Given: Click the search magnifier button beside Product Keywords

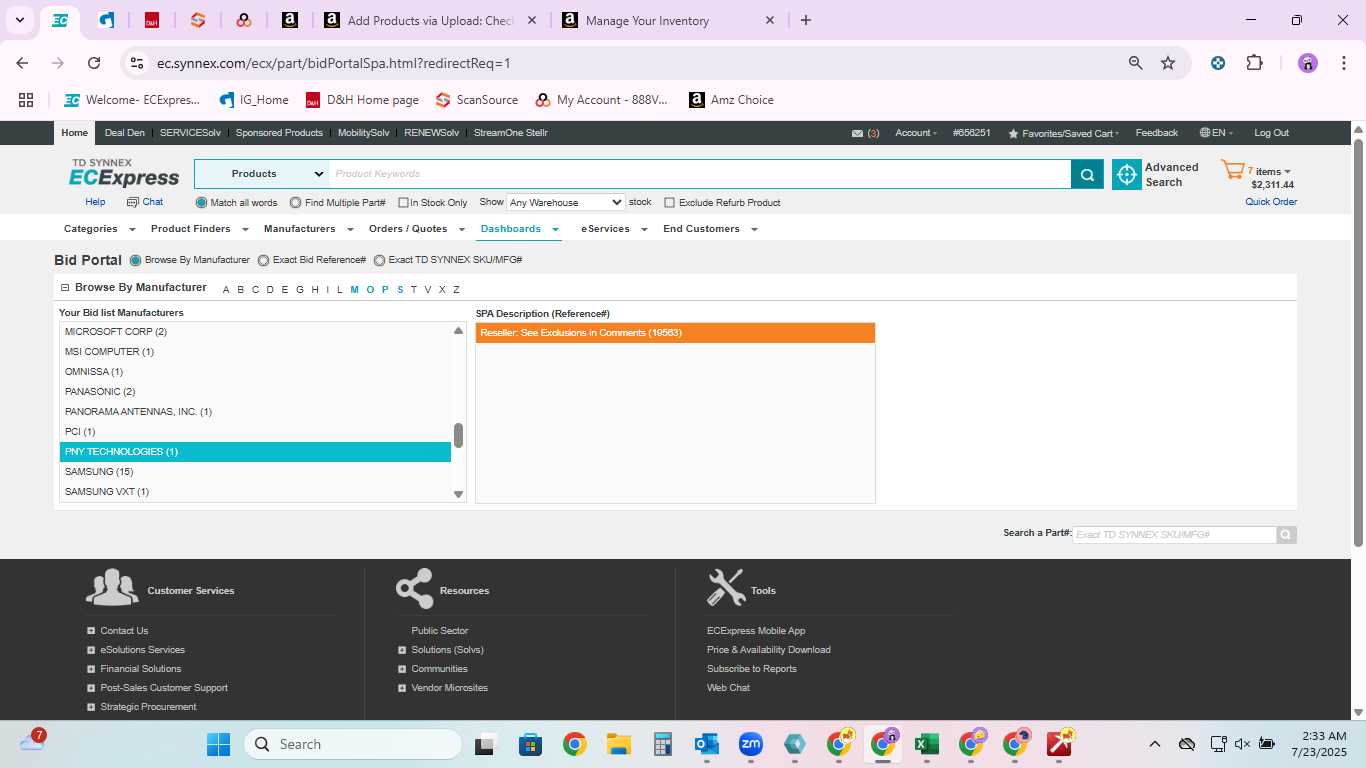Looking at the screenshot, I should tap(1087, 174).
